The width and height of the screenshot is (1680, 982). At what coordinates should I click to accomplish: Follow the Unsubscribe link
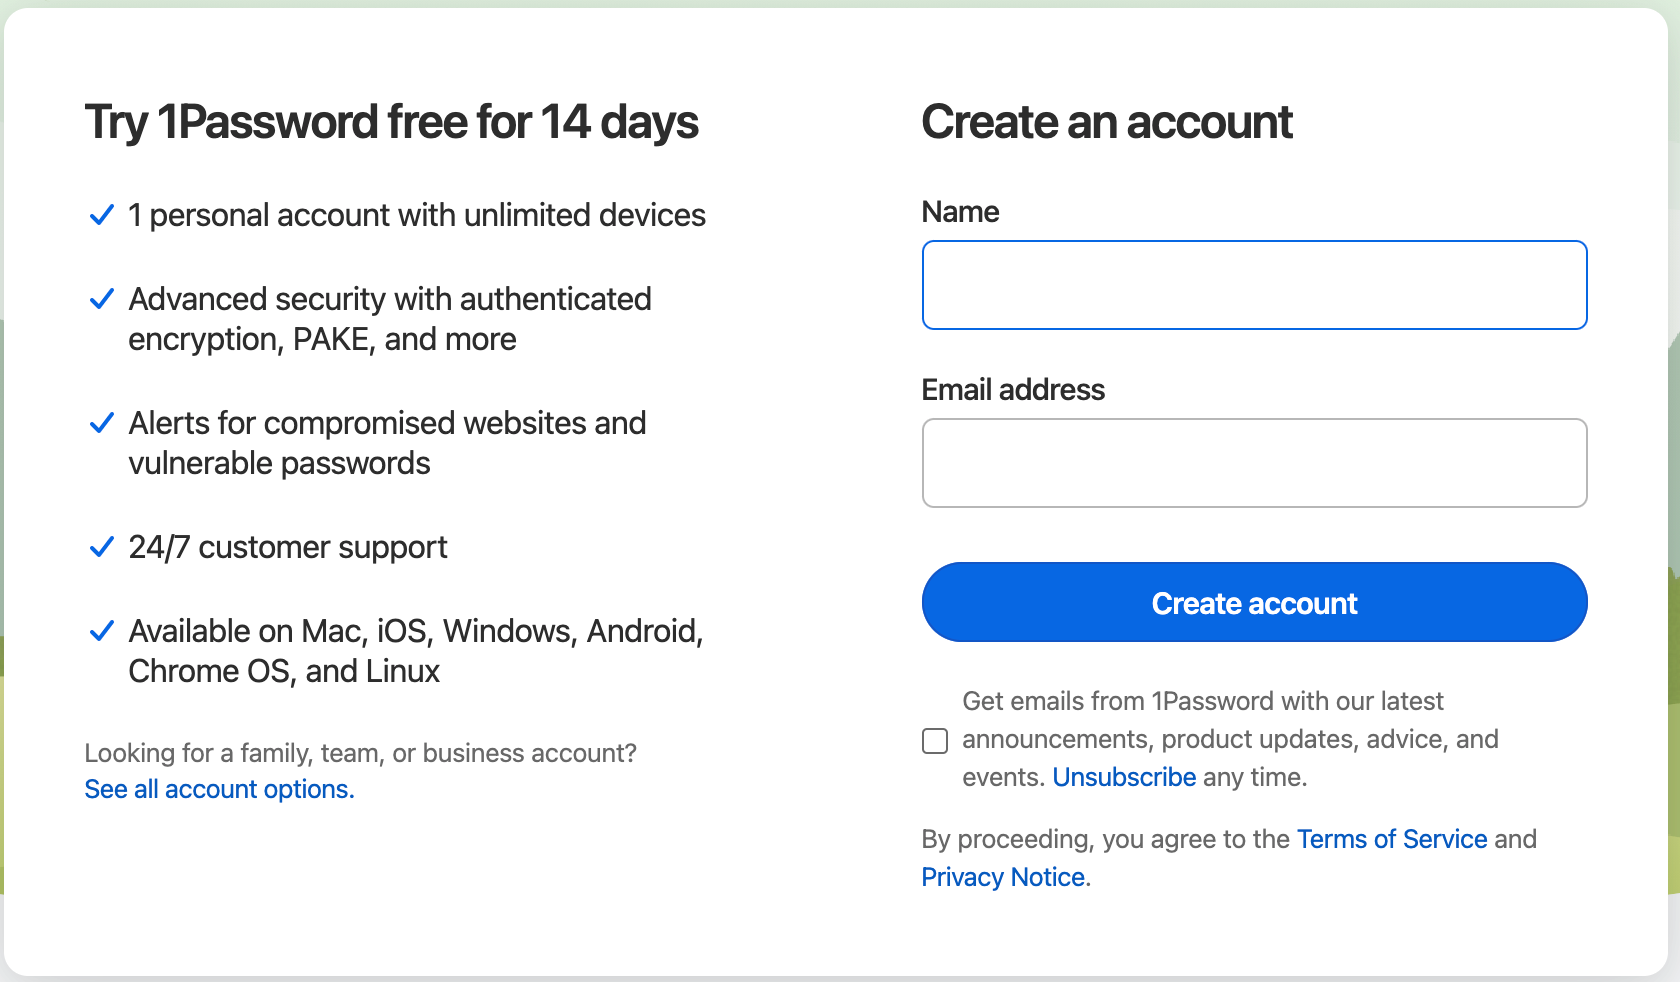pos(1124,777)
